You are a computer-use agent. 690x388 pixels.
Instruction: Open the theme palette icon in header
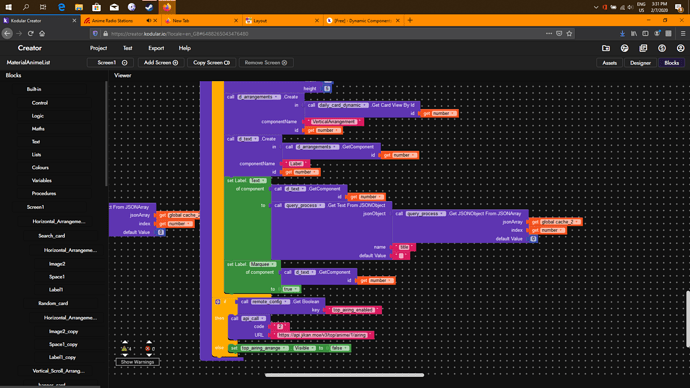[x=624, y=48]
